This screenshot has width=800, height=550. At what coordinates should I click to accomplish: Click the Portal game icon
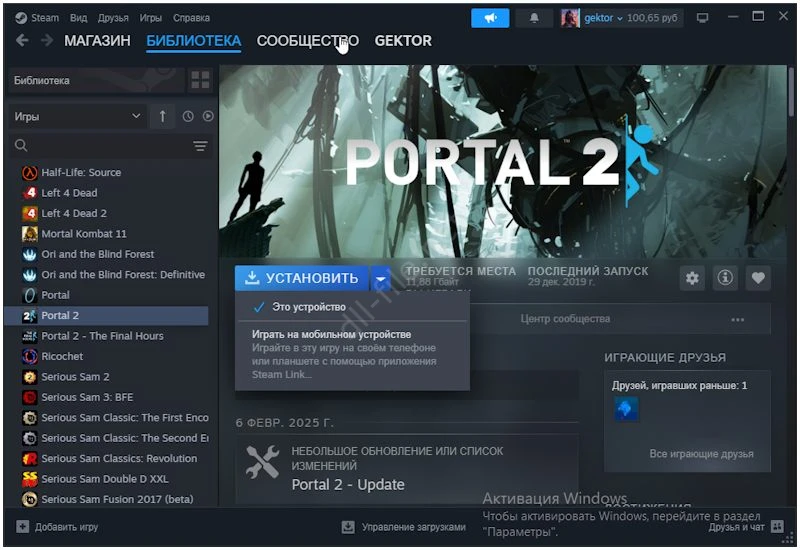click(30, 295)
